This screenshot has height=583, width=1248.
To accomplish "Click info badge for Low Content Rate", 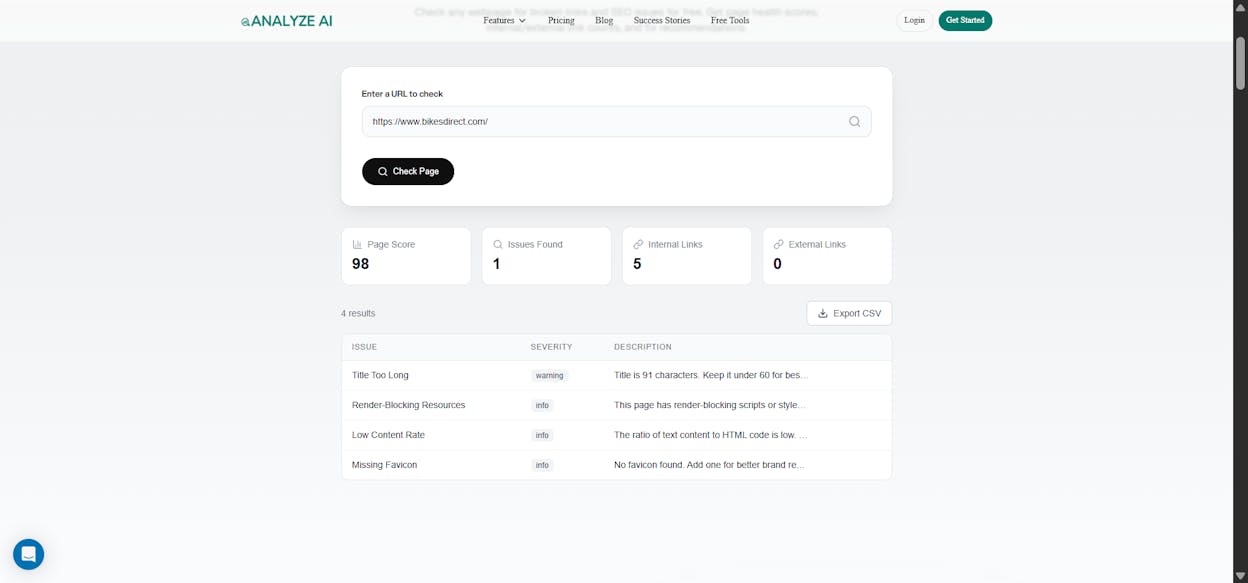I will click(x=542, y=435).
